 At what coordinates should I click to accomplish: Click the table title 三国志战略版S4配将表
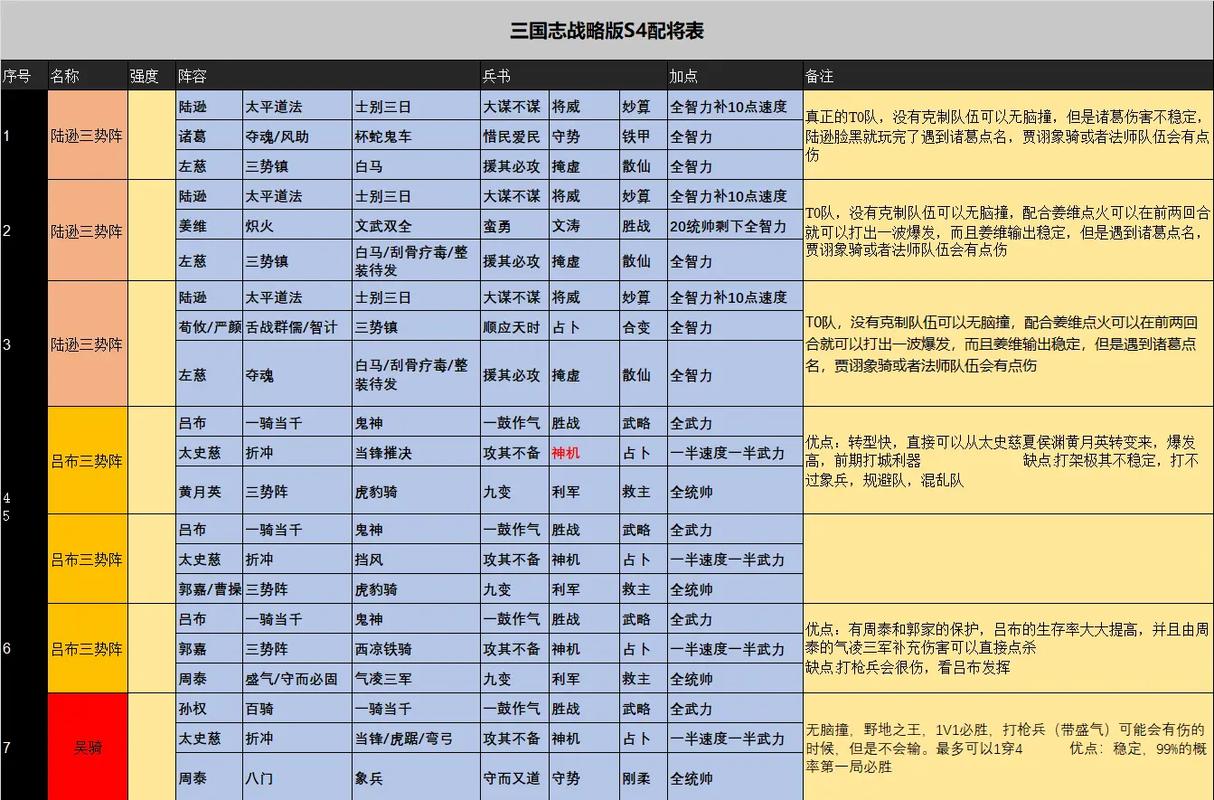607,29
